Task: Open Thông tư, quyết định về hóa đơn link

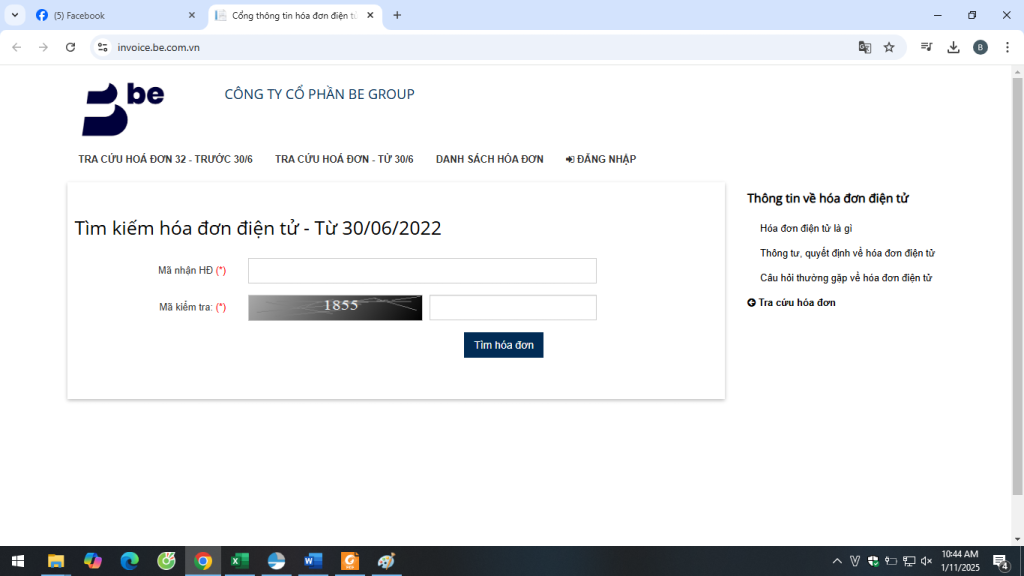Action: point(847,253)
